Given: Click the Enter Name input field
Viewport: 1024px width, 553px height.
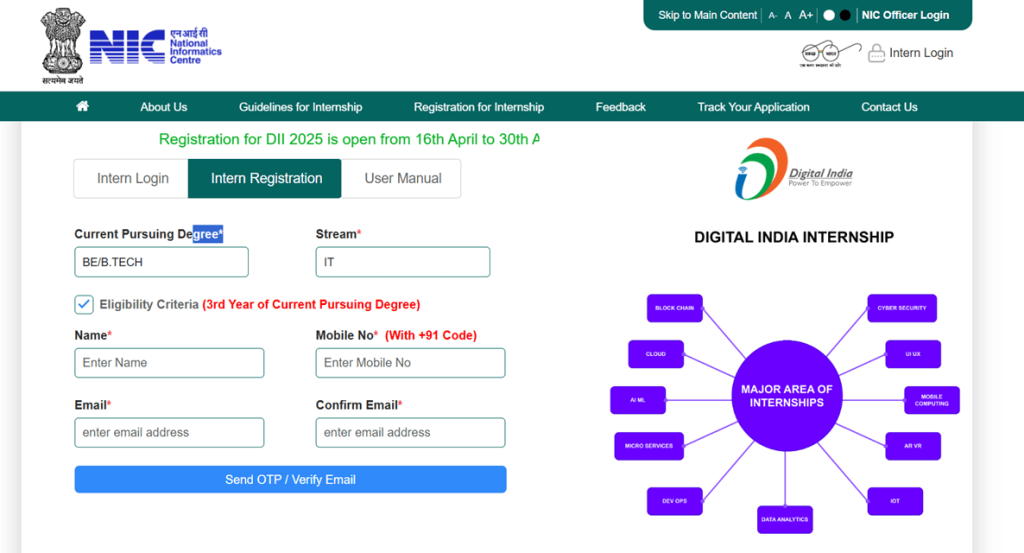Looking at the screenshot, I should point(169,363).
